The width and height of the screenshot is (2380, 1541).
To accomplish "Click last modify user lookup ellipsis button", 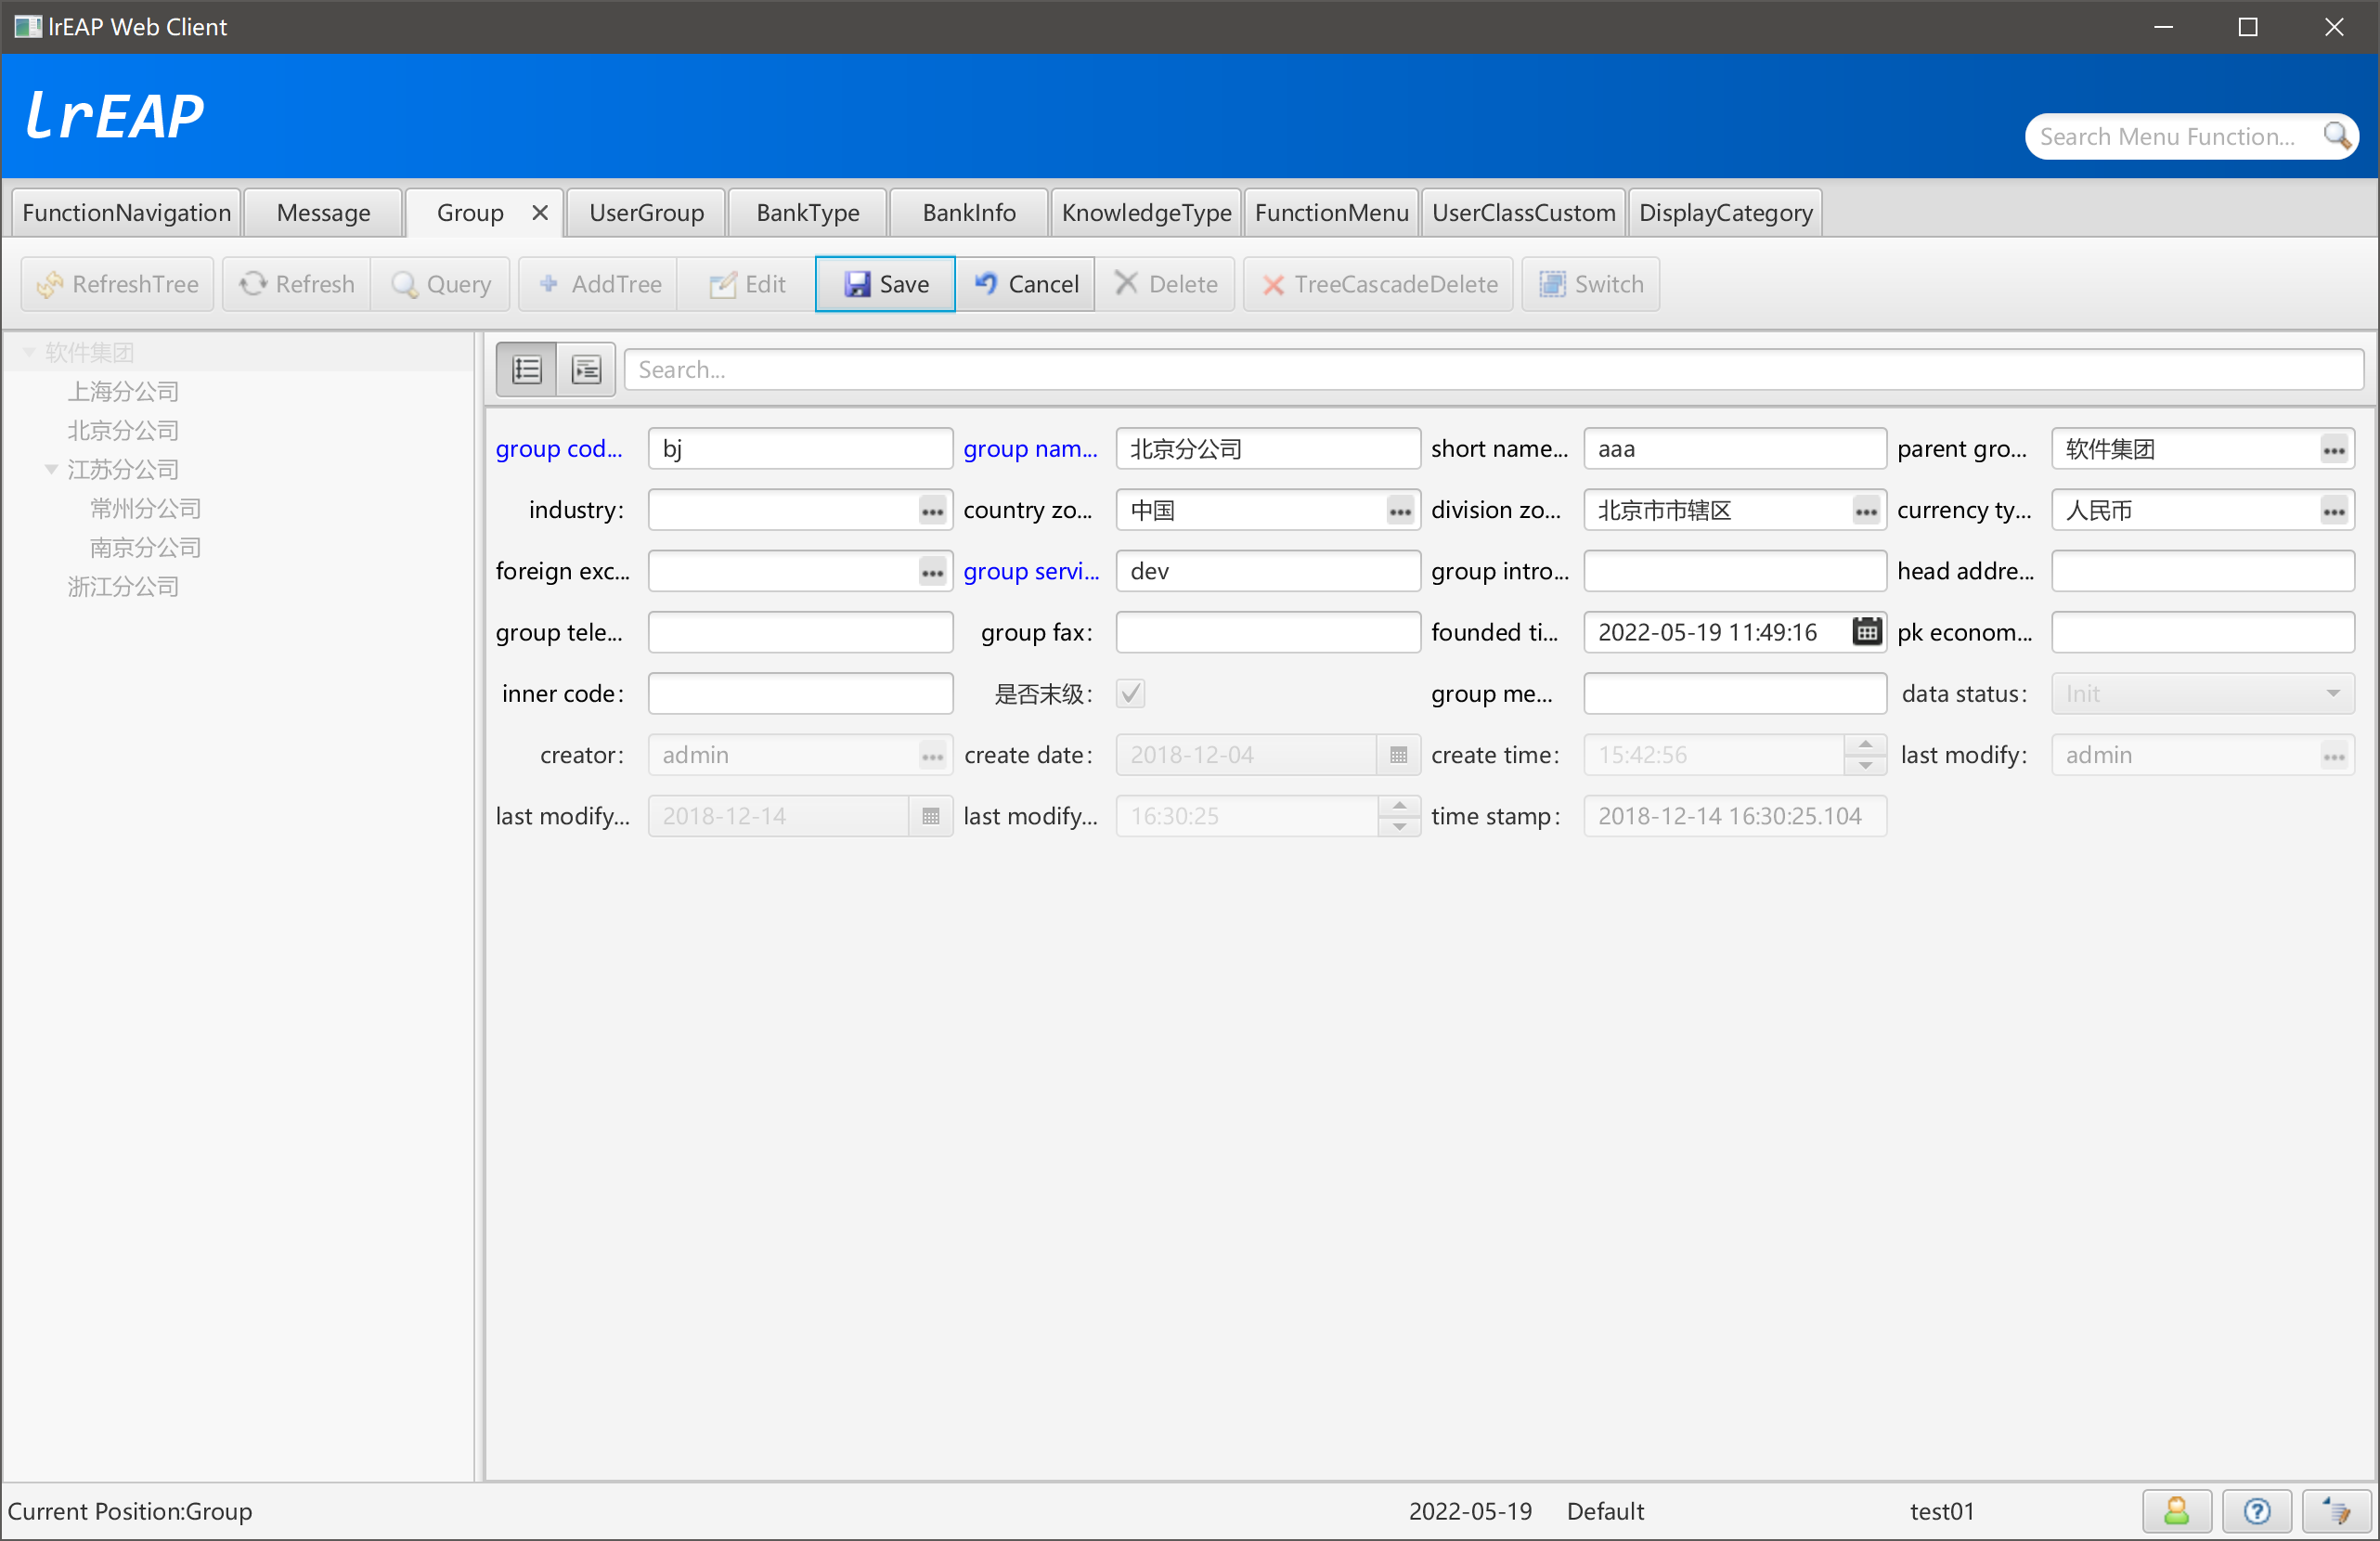I will 2334,756.
